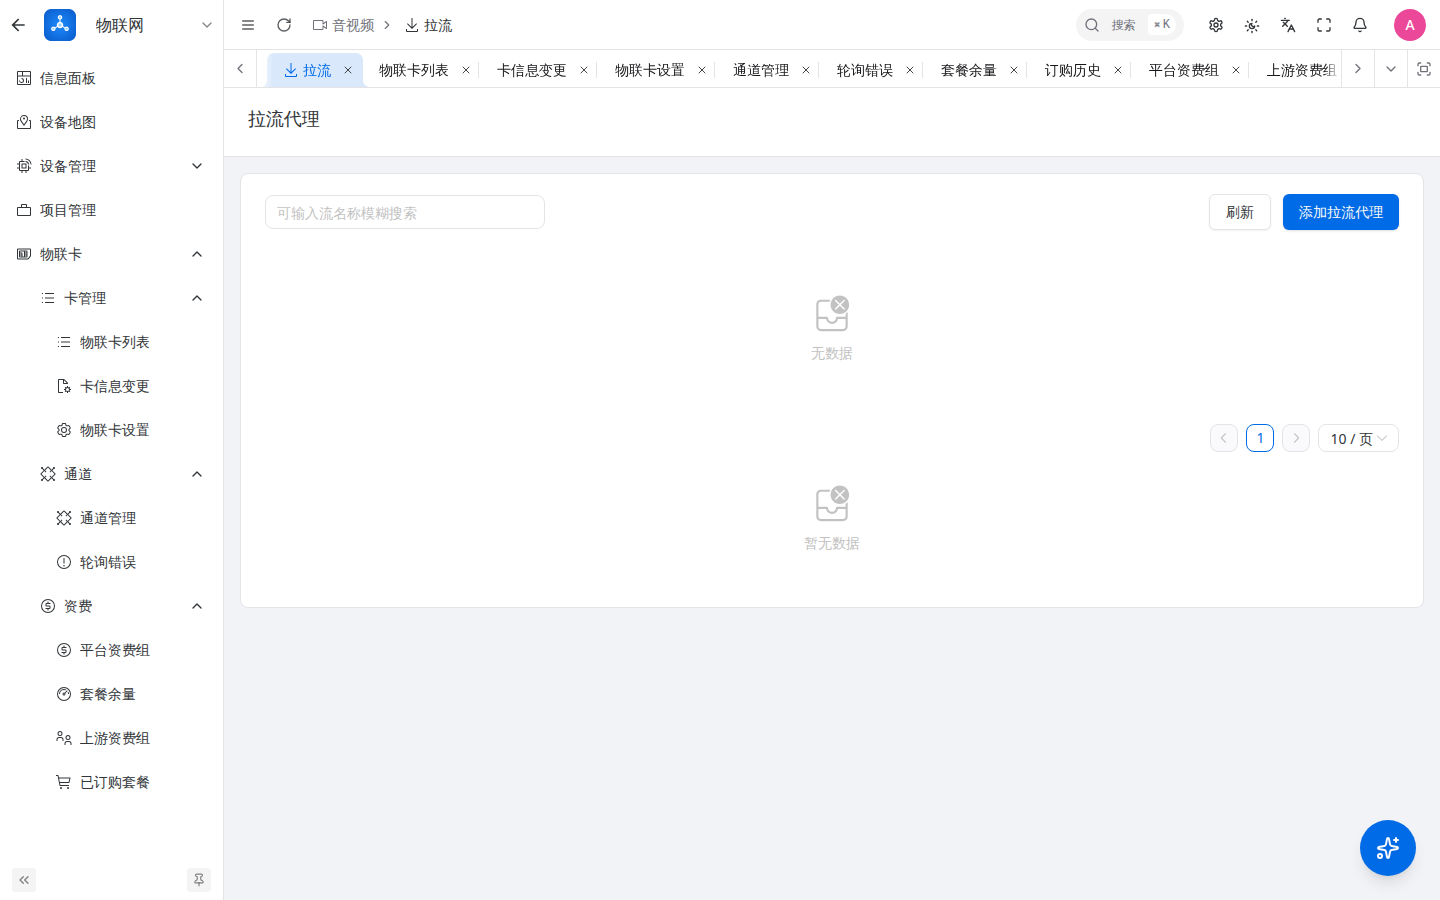Collapse the 卡管理 submenu
This screenshot has width=1440, height=900.
point(111,298)
